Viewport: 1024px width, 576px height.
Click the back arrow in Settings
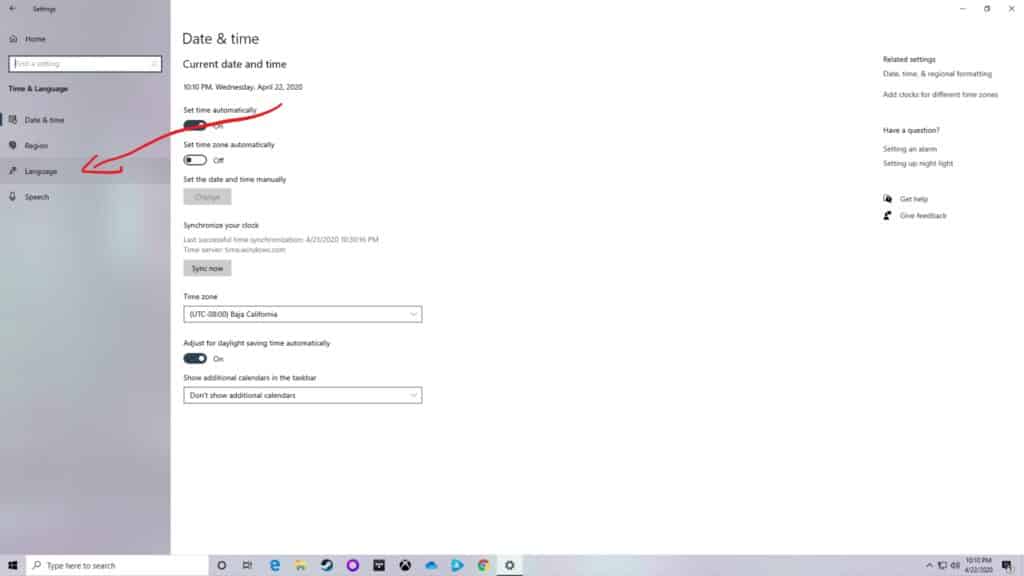pos(12,9)
